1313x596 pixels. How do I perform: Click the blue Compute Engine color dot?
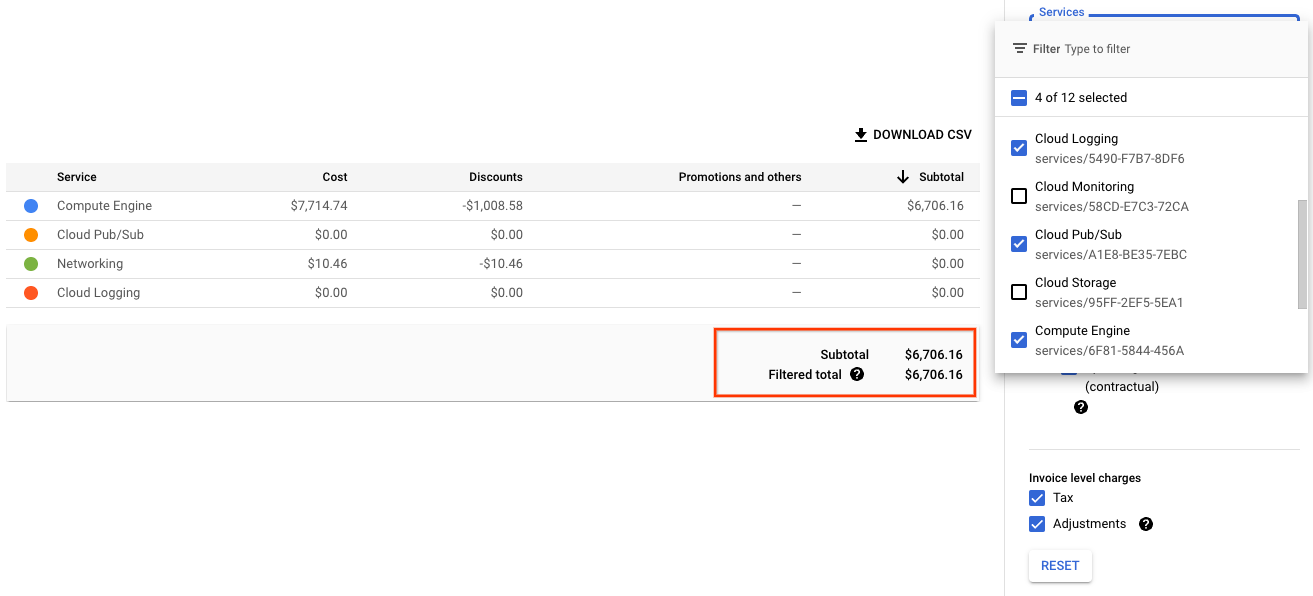pyautogui.click(x=31, y=206)
